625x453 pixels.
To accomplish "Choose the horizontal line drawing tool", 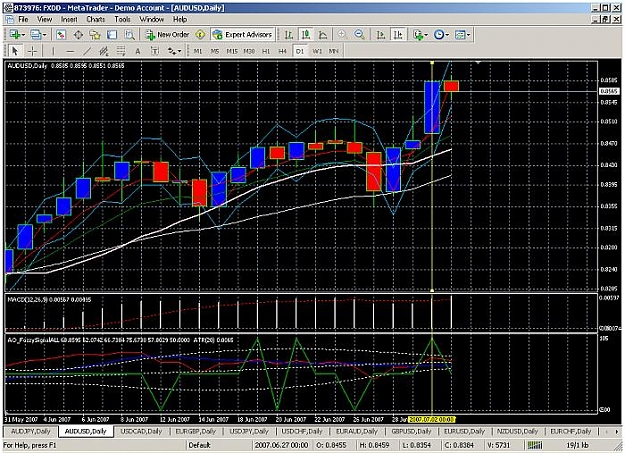I will [x=70, y=51].
